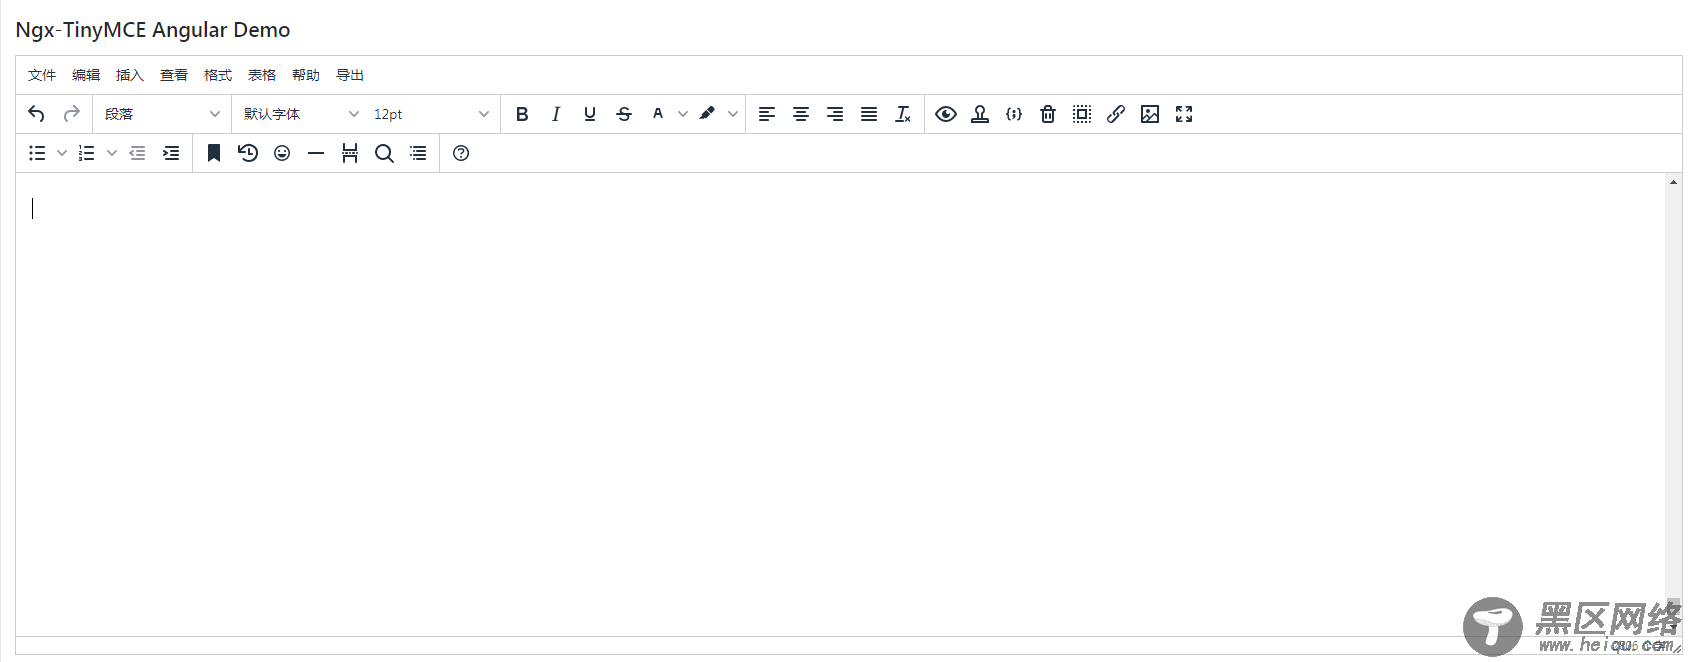Insert a bullet list
This screenshot has width=1695, height=662.
pos(37,153)
